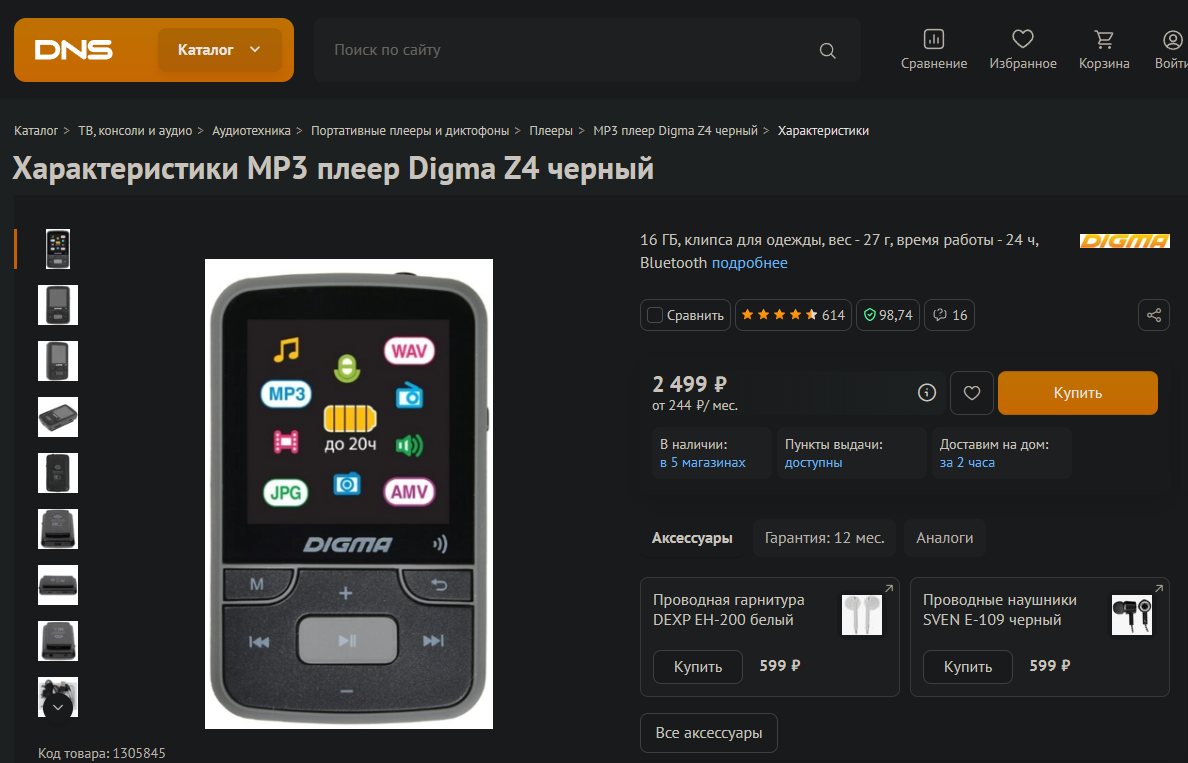Switch to the Гарантия: 12 мес. tab
The image size is (1188, 763).
click(x=824, y=538)
